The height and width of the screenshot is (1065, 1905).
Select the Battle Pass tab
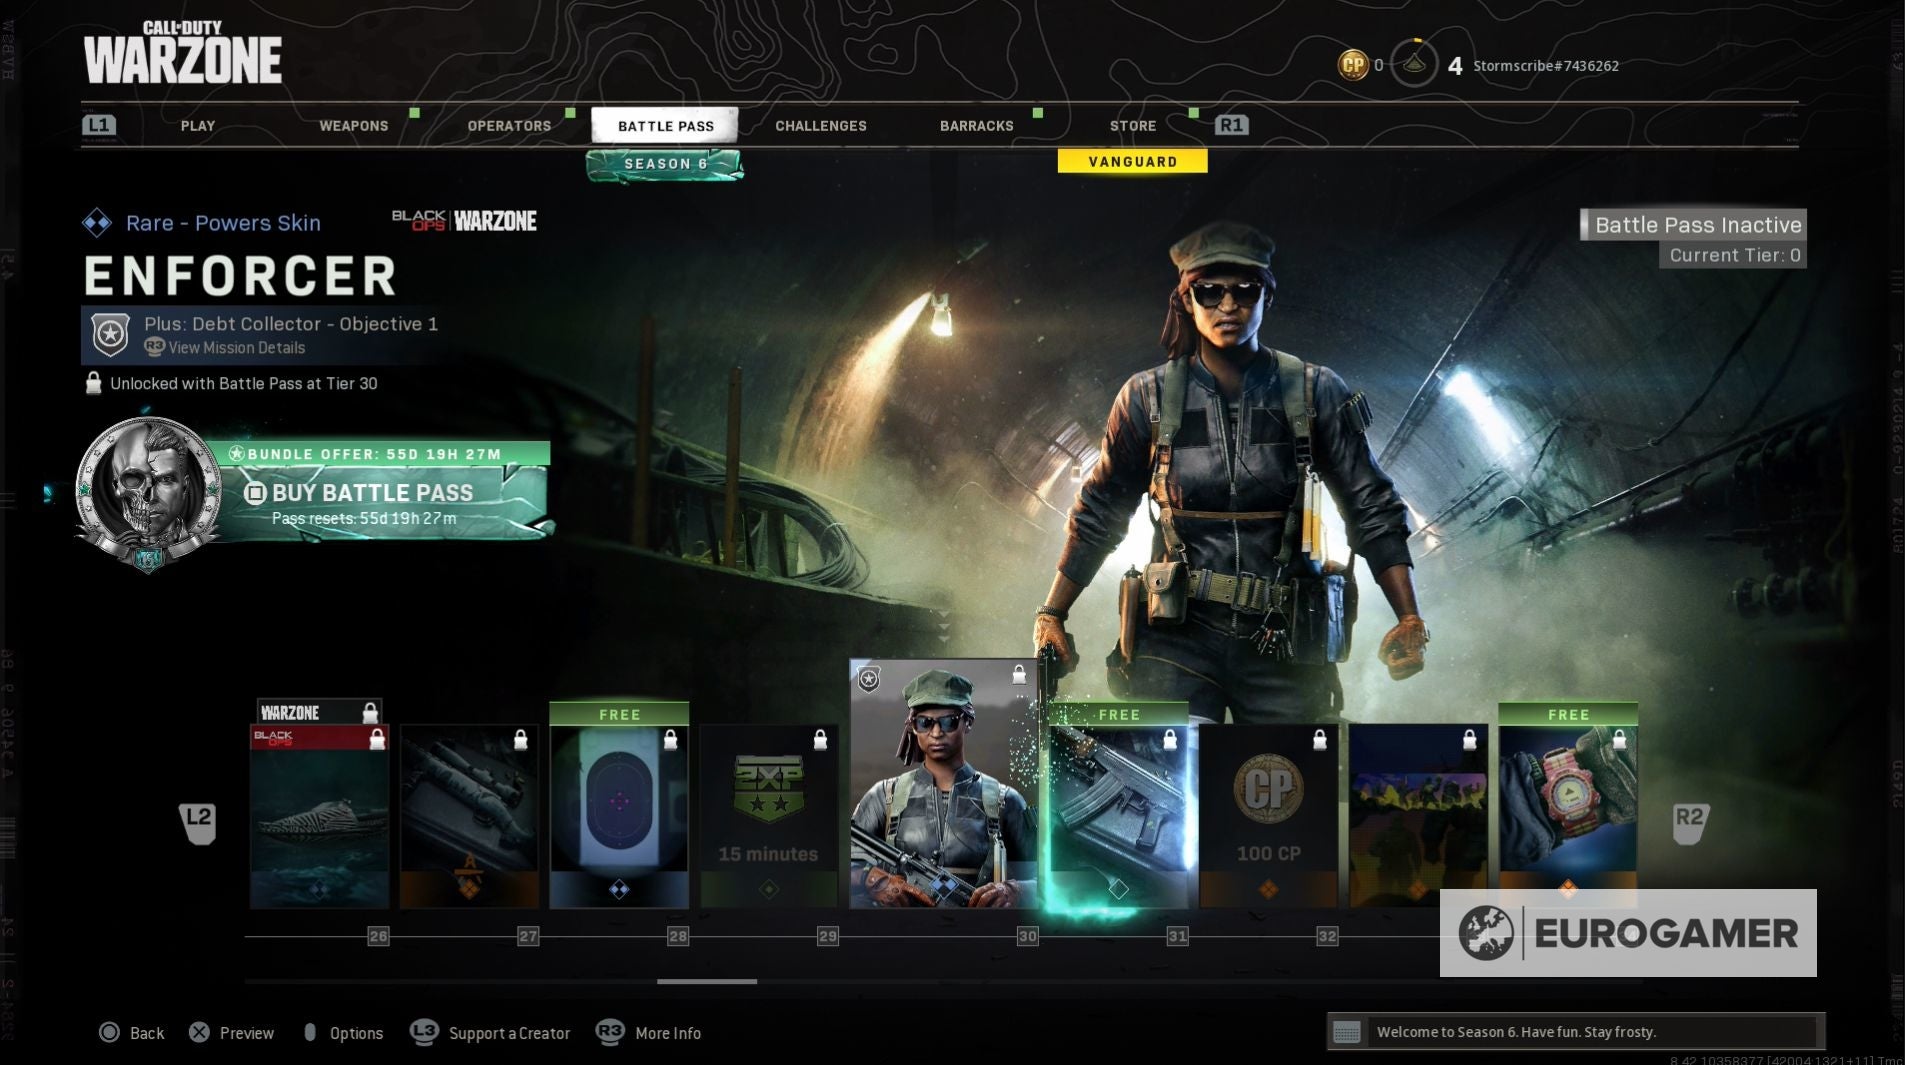point(665,126)
